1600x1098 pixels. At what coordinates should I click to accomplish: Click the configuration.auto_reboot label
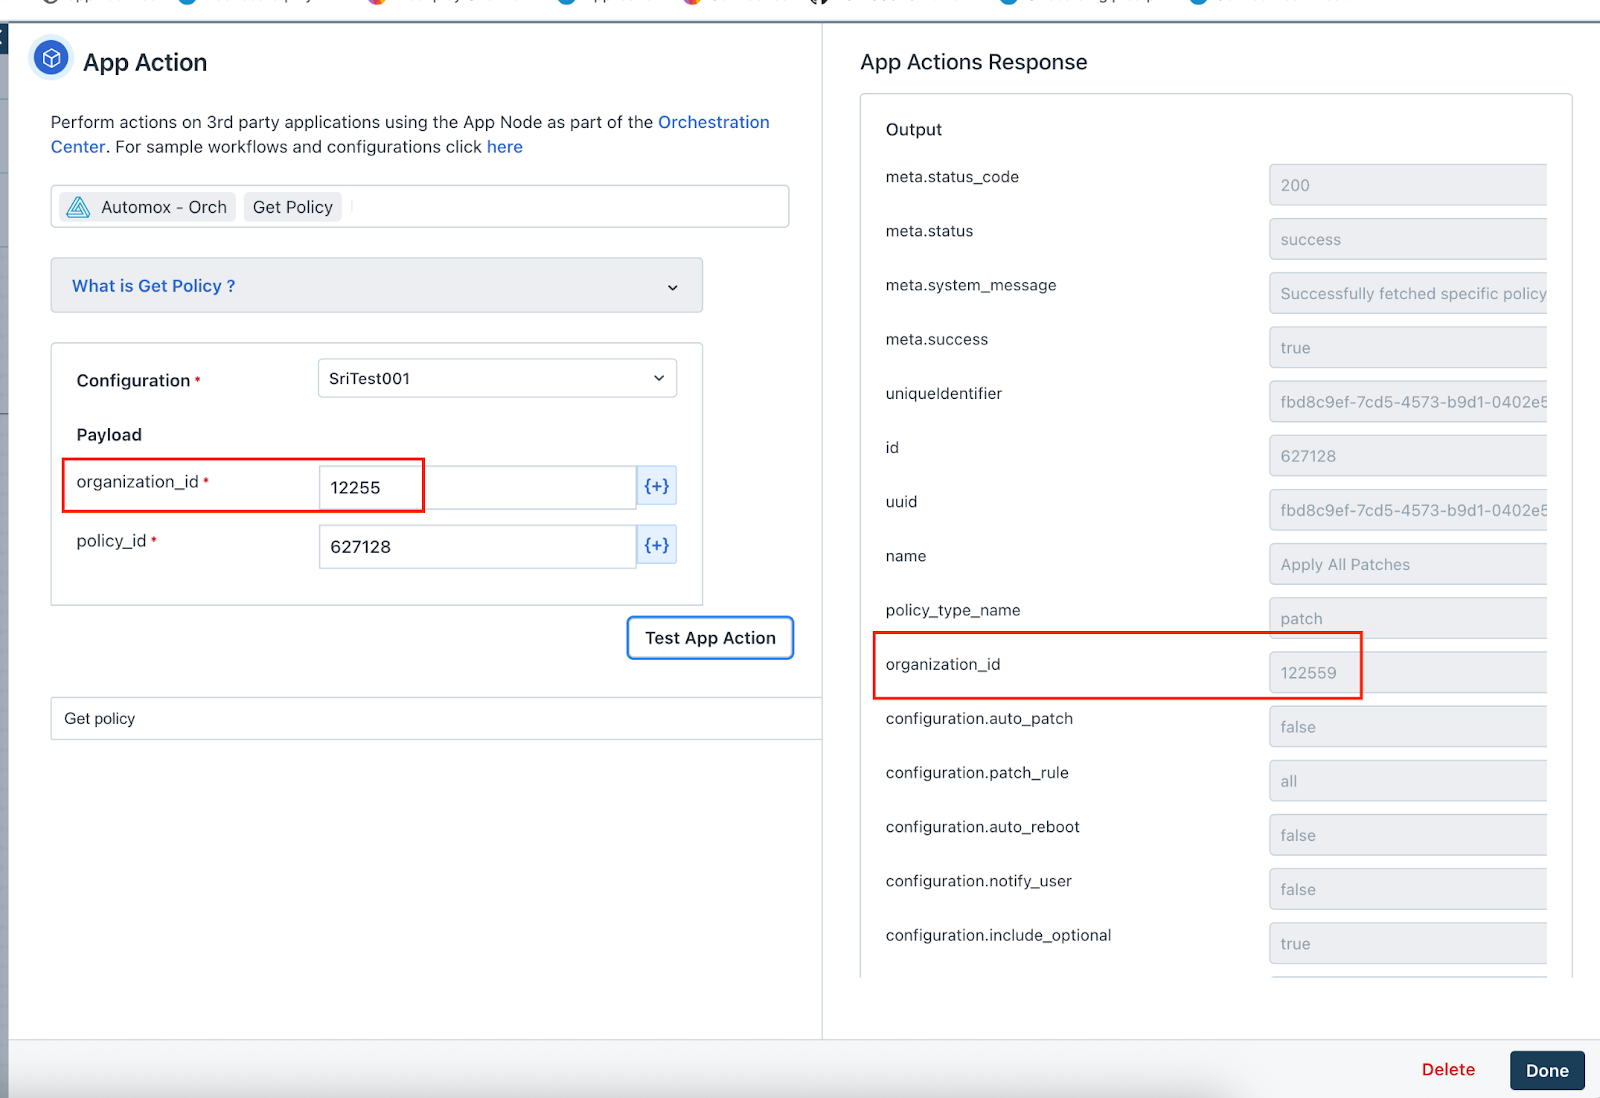click(982, 827)
